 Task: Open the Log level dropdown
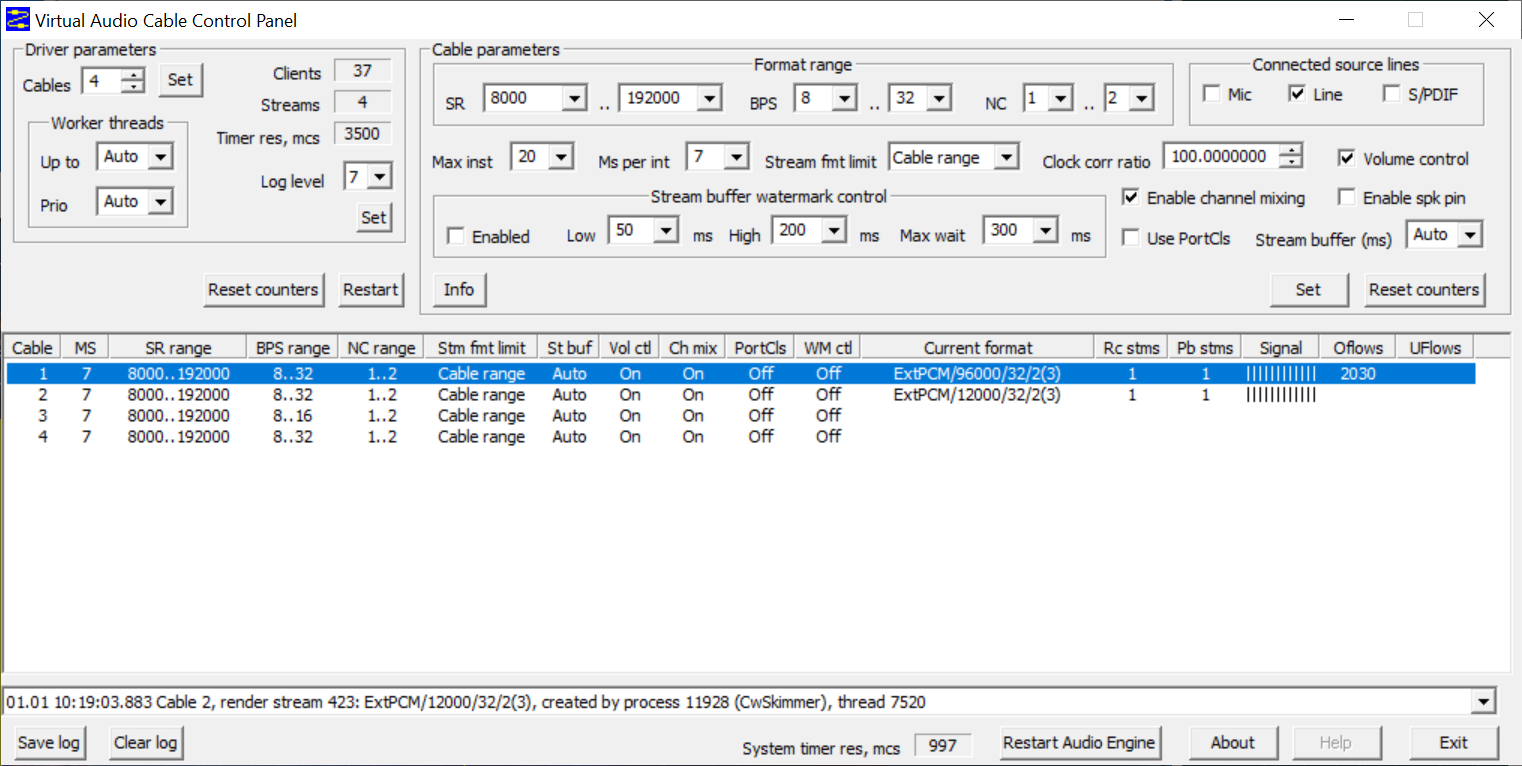pyautogui.click(x=379, y=178)
